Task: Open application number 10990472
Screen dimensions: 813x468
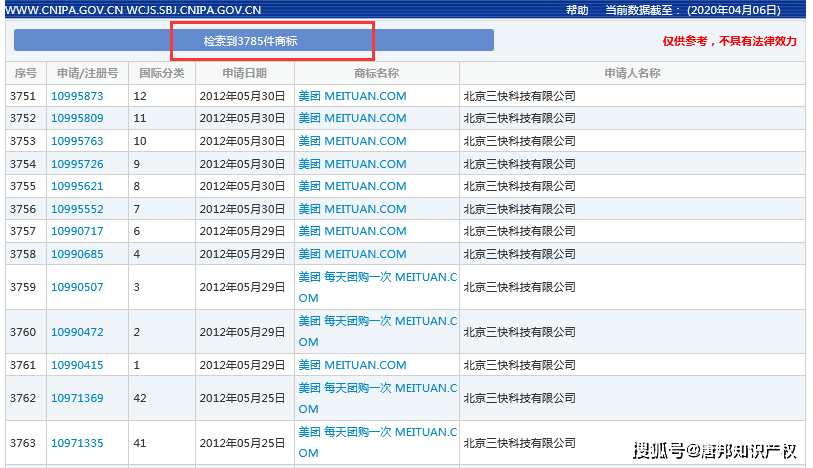Action: point(77,332)
